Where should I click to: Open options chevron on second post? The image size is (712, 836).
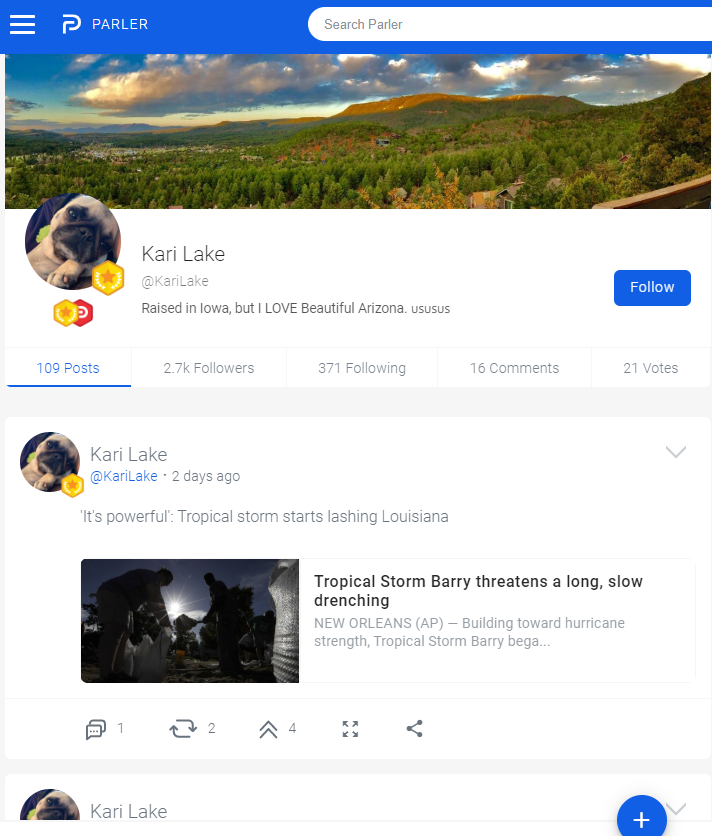pyautogui.click(x=676, y=807)
